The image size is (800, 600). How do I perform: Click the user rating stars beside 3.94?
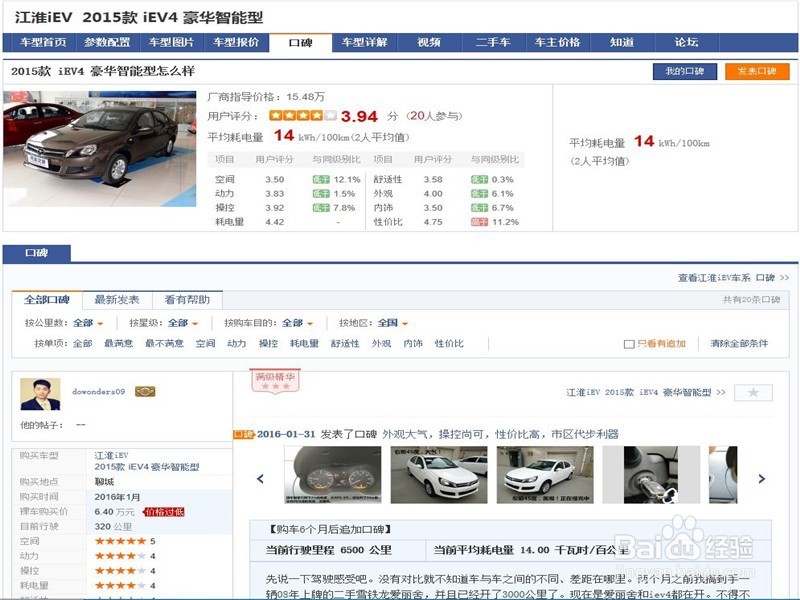[x=303, y=116]
